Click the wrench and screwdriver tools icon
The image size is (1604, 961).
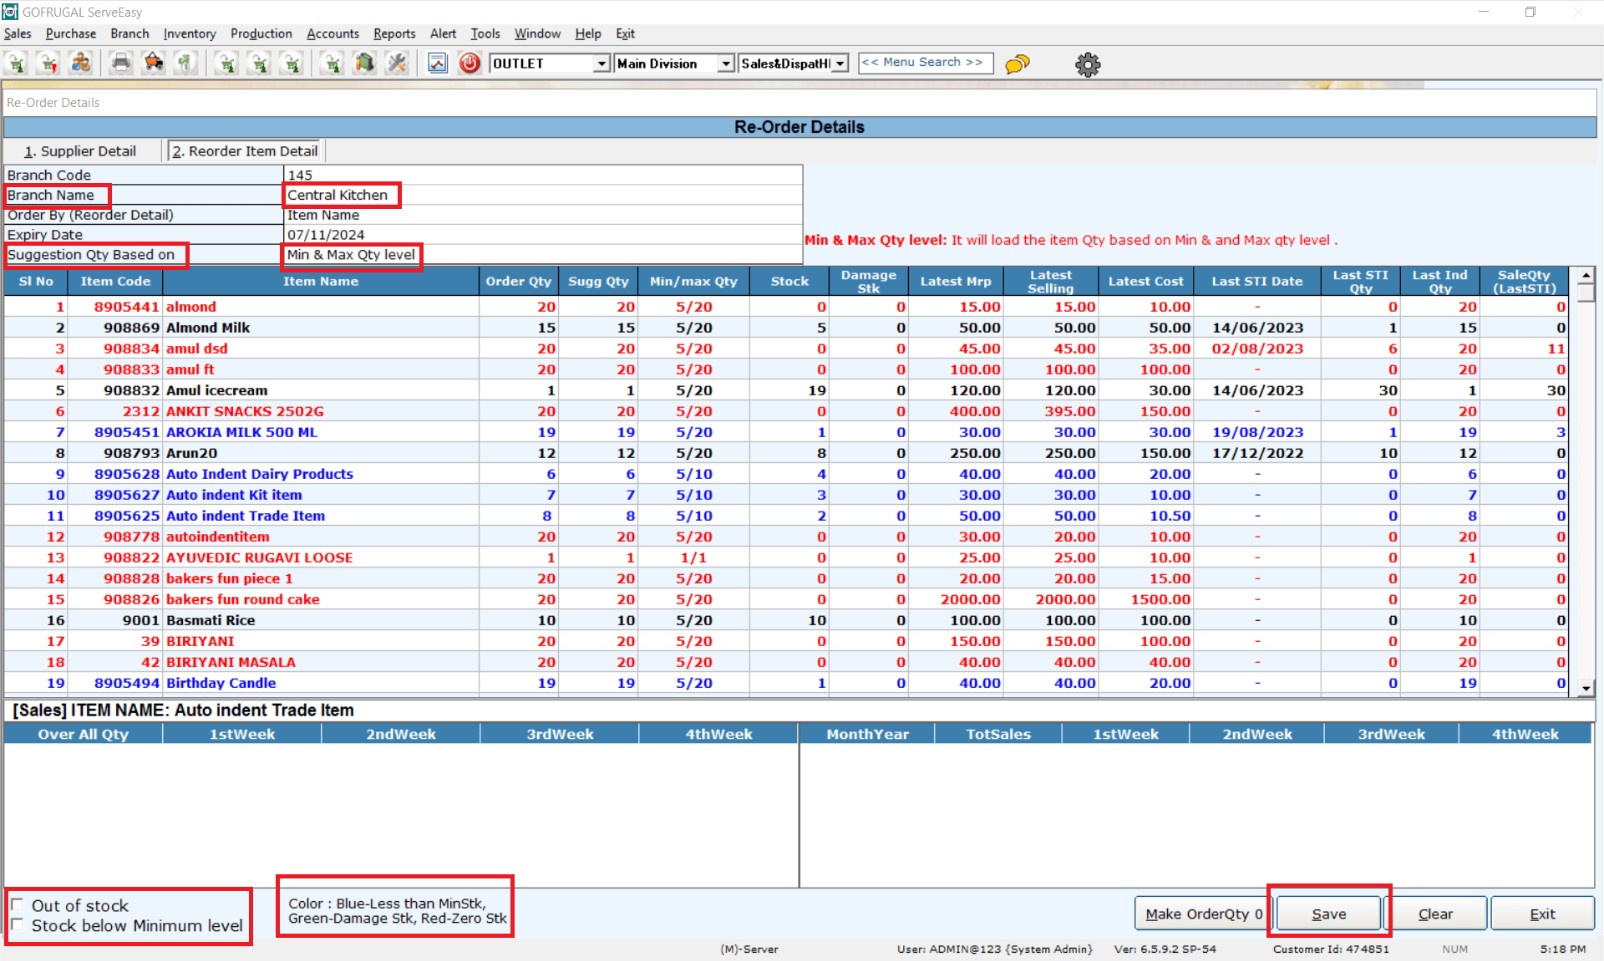click(x=397, y=63)
